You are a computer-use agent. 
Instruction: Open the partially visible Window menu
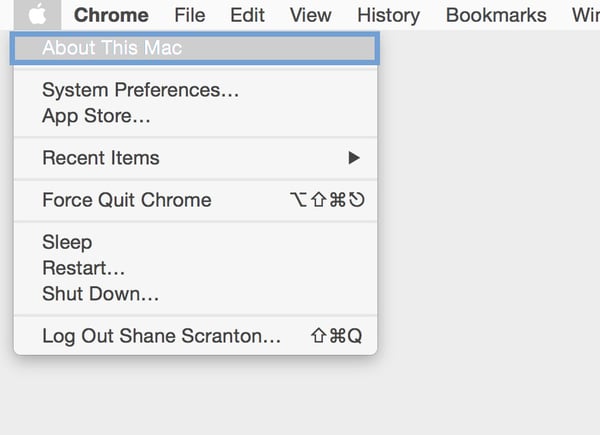point(586,15)
